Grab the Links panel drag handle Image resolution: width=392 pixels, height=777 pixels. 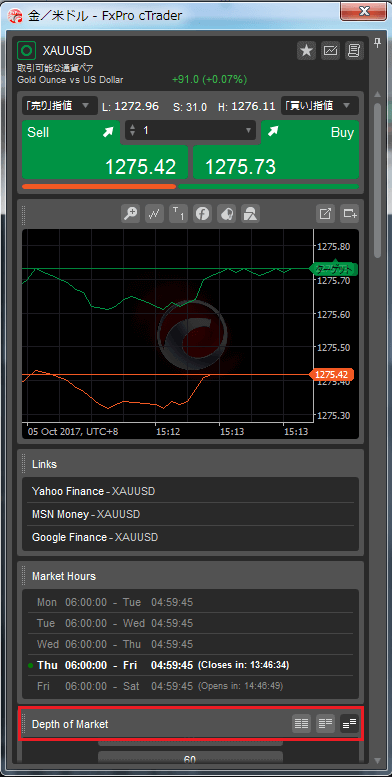[23, 464]
